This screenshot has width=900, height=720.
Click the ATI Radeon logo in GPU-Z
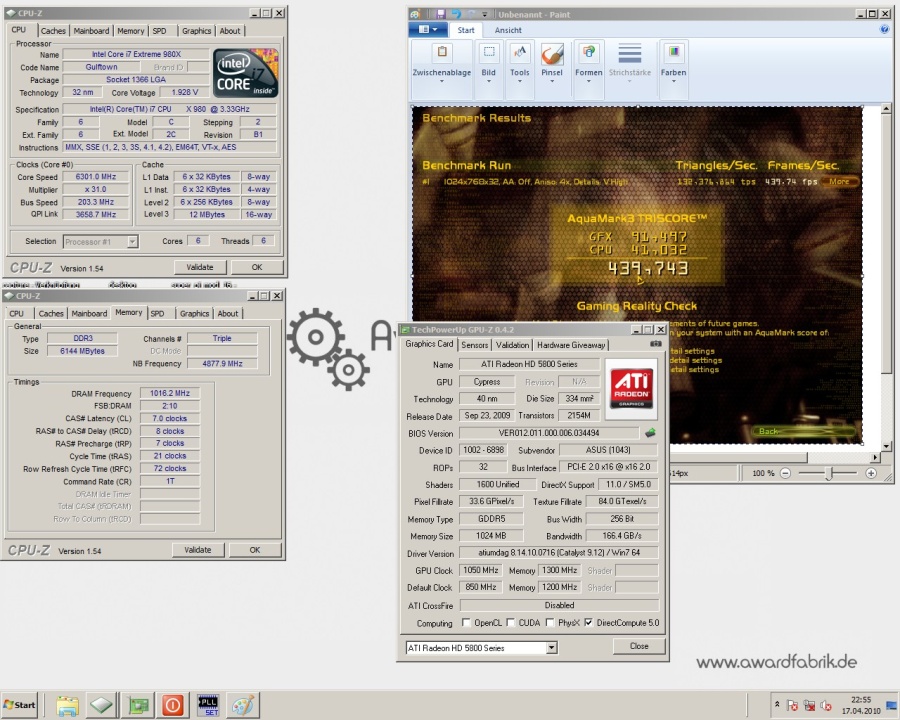(631, 389)
